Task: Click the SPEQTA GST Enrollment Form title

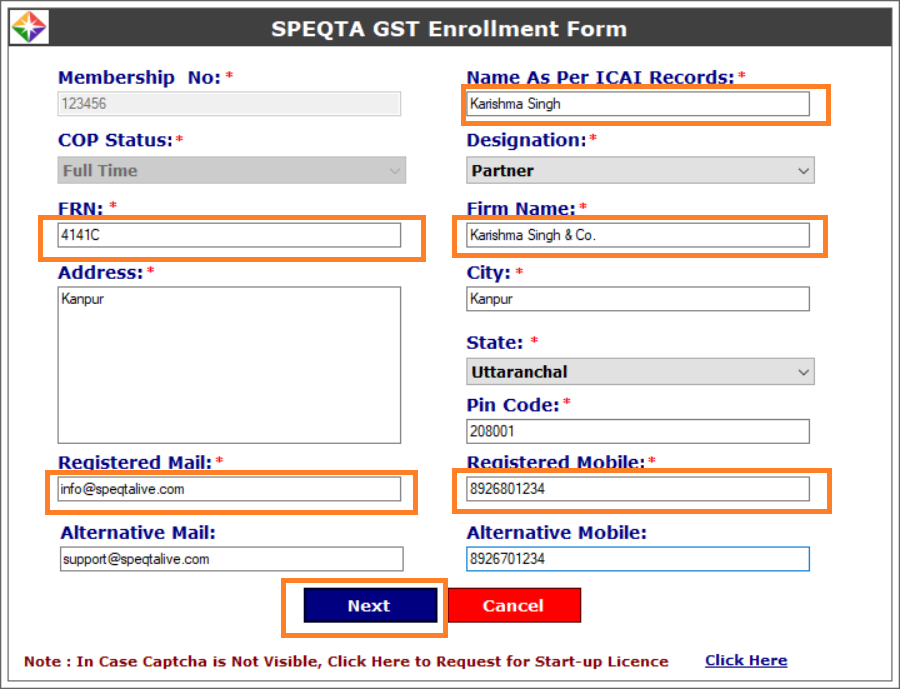Action: pos(449,29)
